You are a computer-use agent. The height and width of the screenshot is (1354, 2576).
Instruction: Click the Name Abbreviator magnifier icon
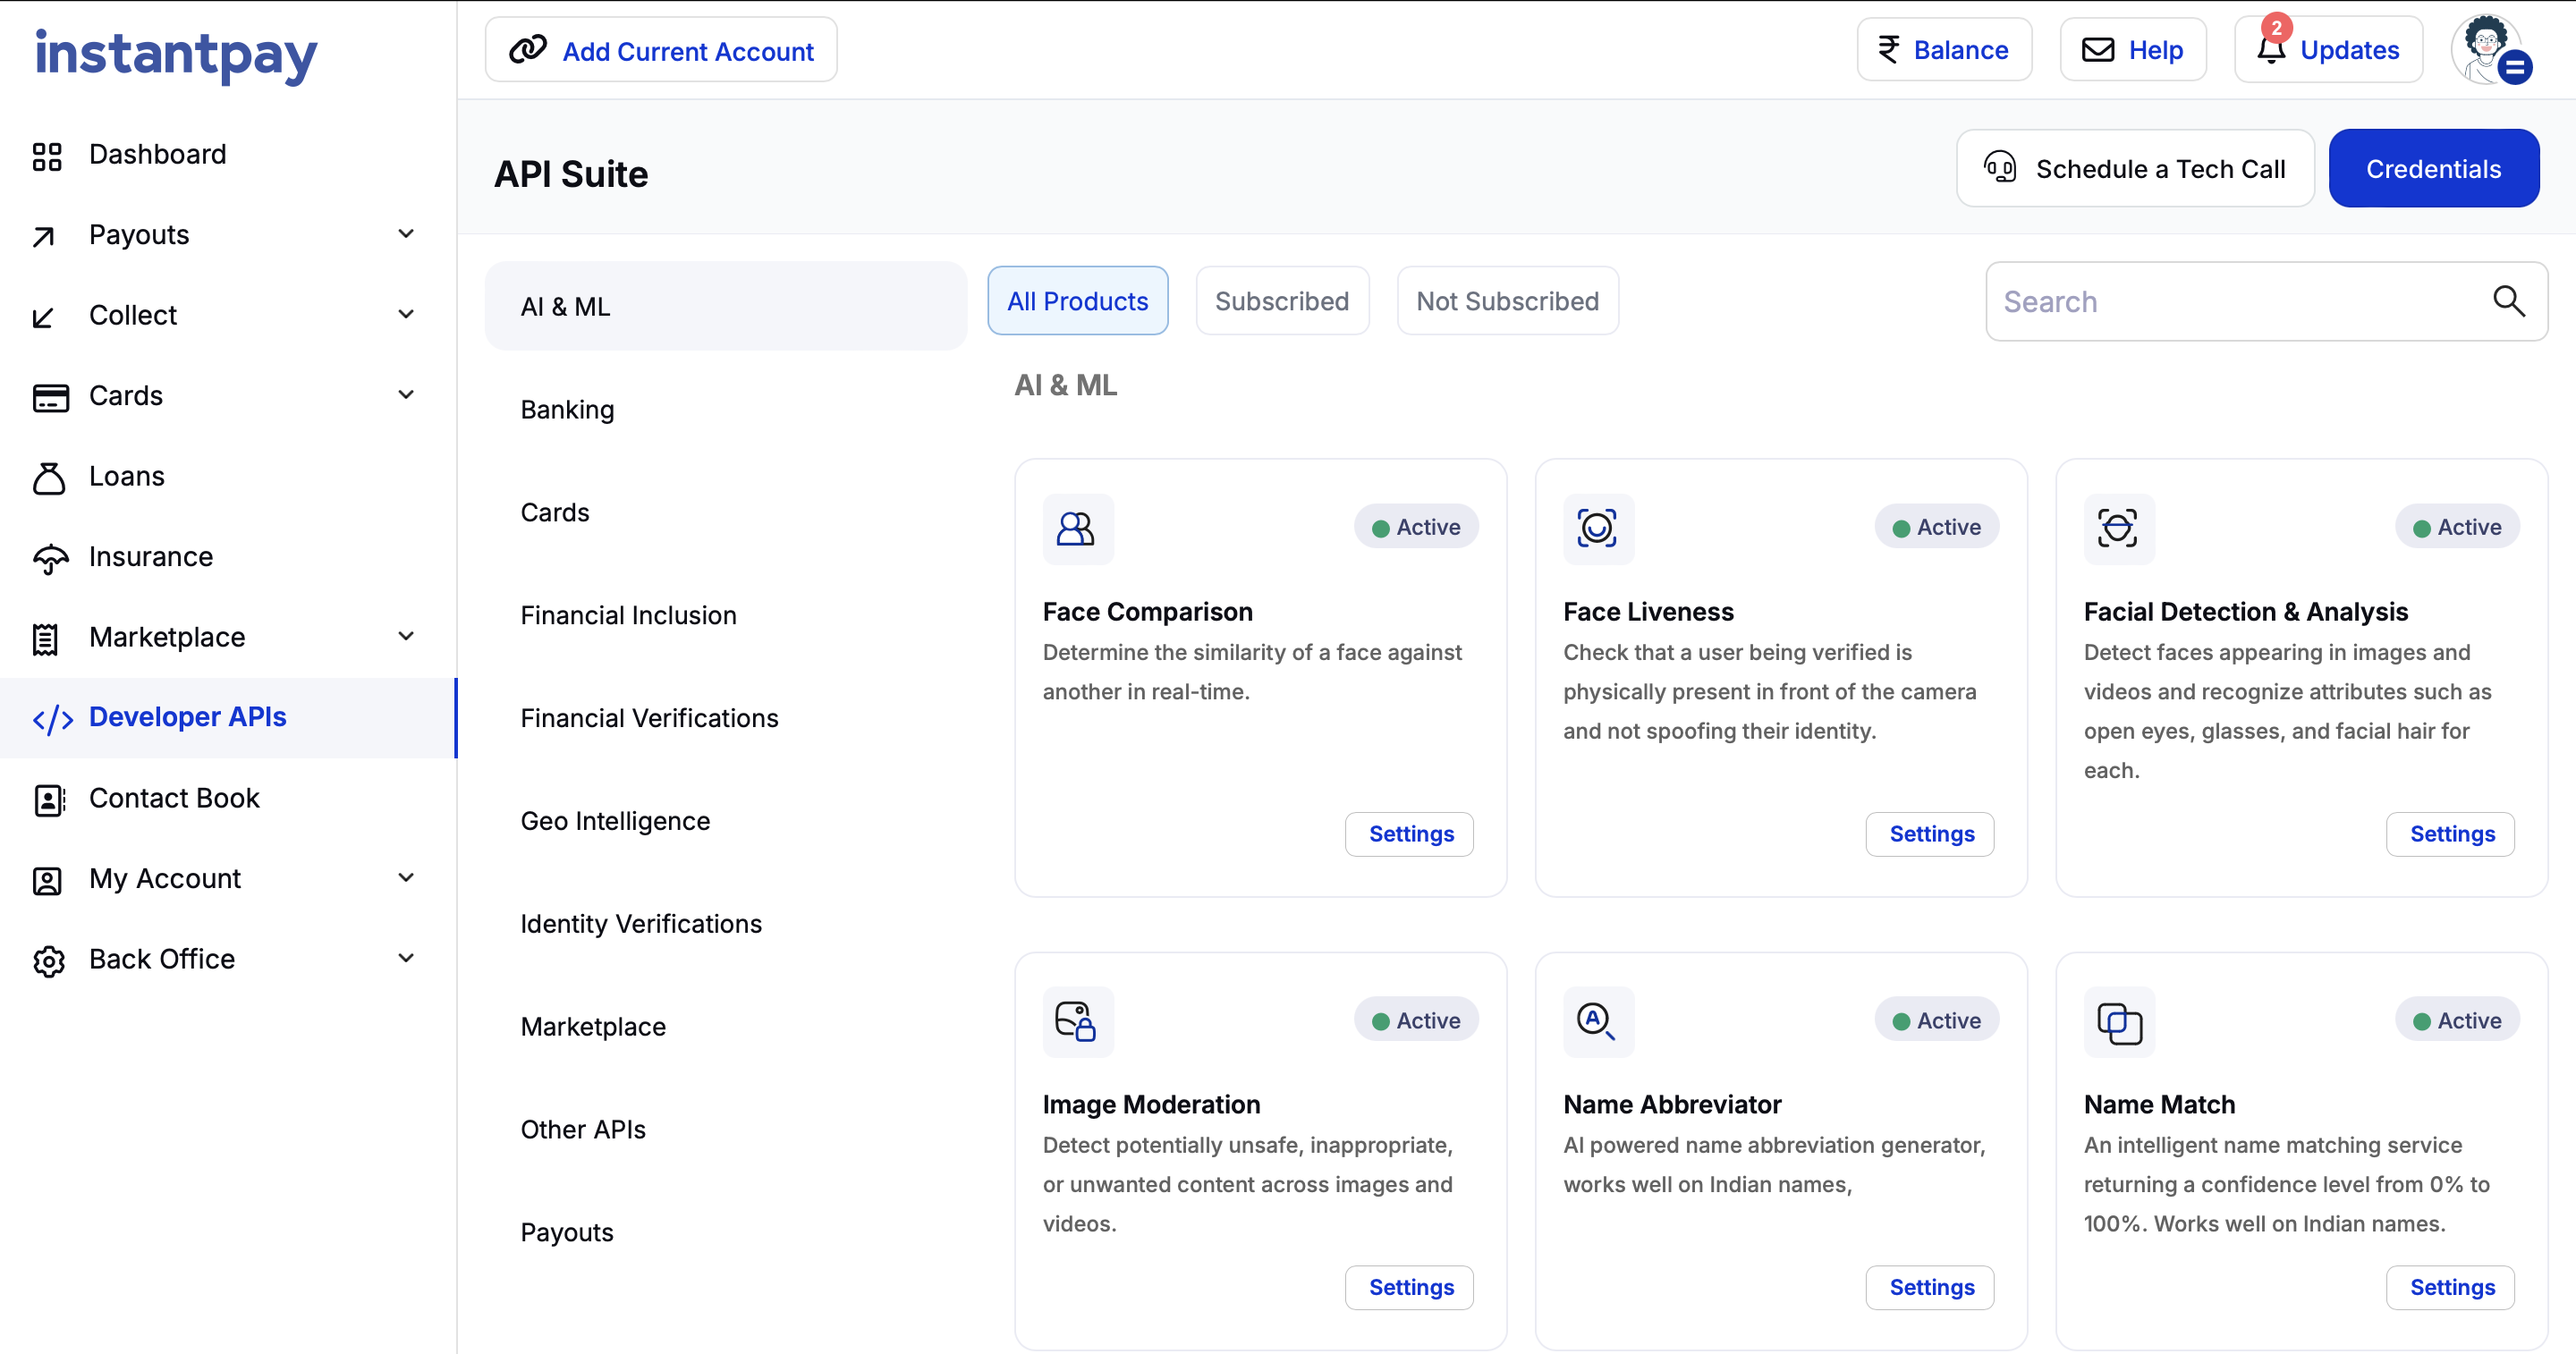click(x=1597, y=1021)
